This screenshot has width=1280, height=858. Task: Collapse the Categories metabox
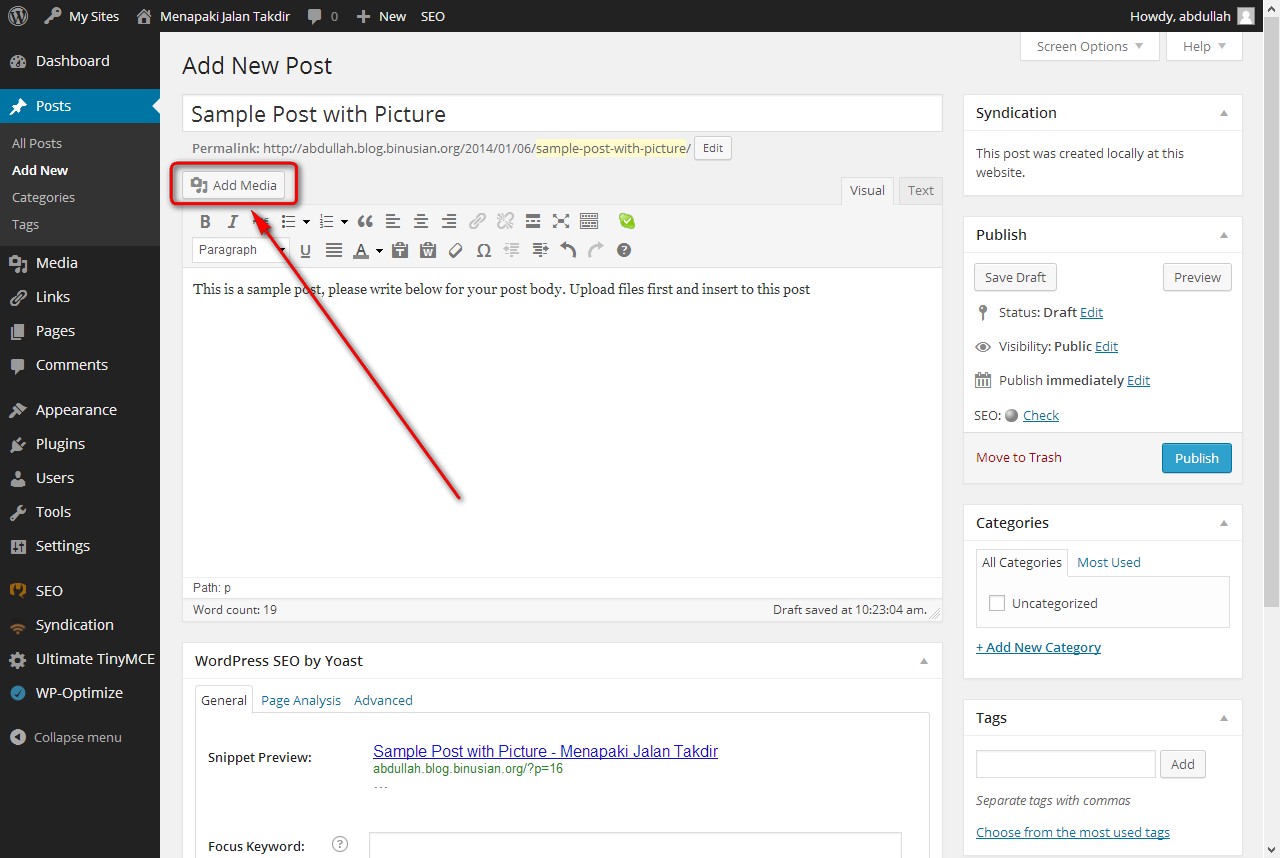1224,523
